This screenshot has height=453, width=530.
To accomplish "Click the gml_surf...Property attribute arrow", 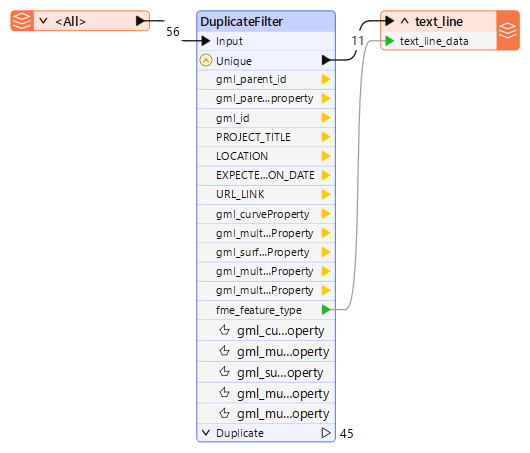I will click(x=326, y=252).
